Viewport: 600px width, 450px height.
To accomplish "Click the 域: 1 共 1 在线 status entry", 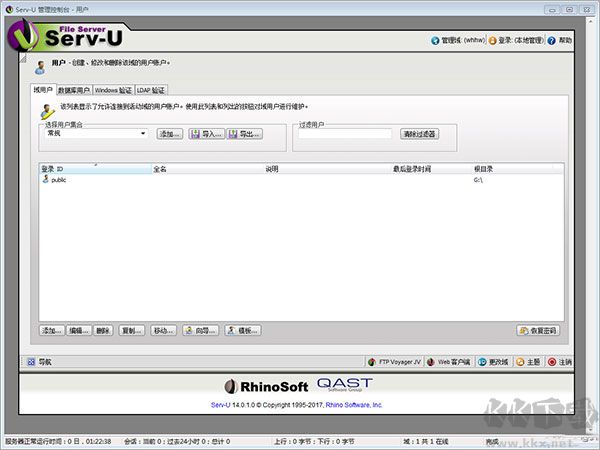I will click(x=426, y=442).
